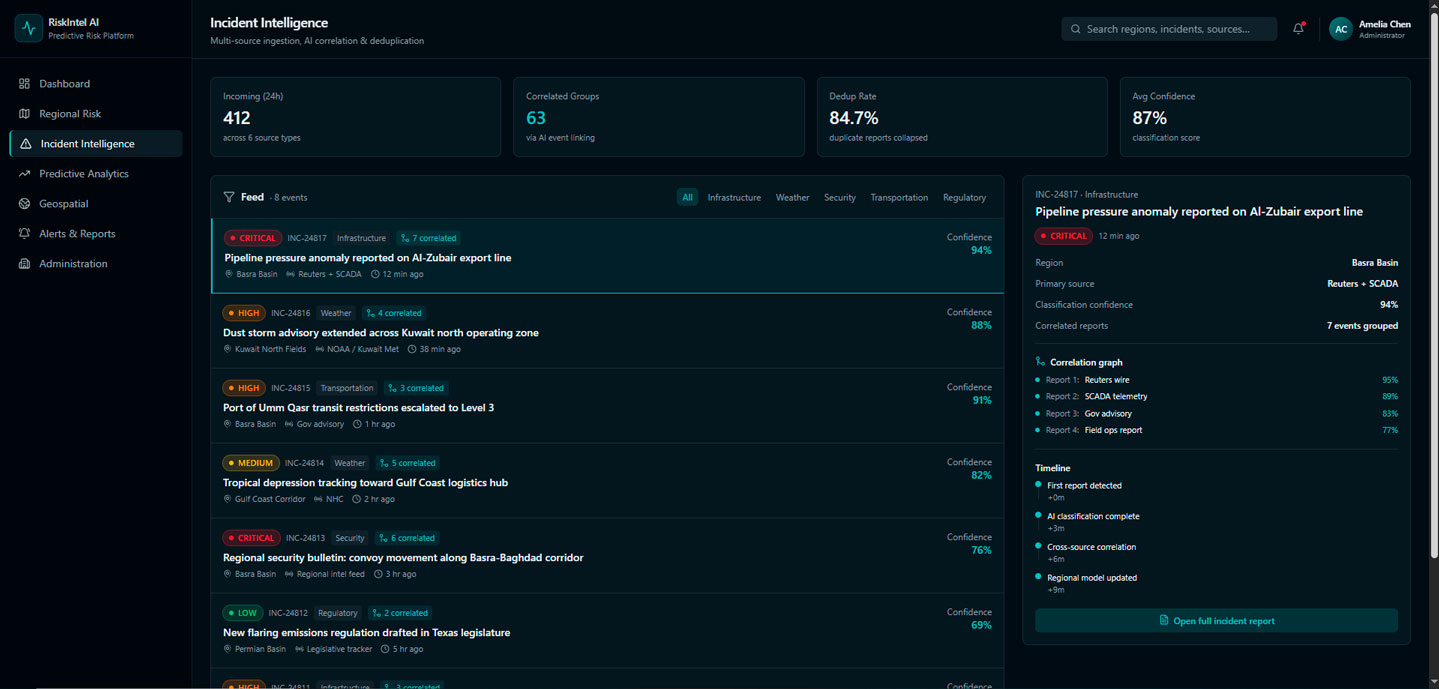The image size is (1439, 689).
Task: Click the CRITICAL badge in the detail panel
Action: (x=1063, y=236)
